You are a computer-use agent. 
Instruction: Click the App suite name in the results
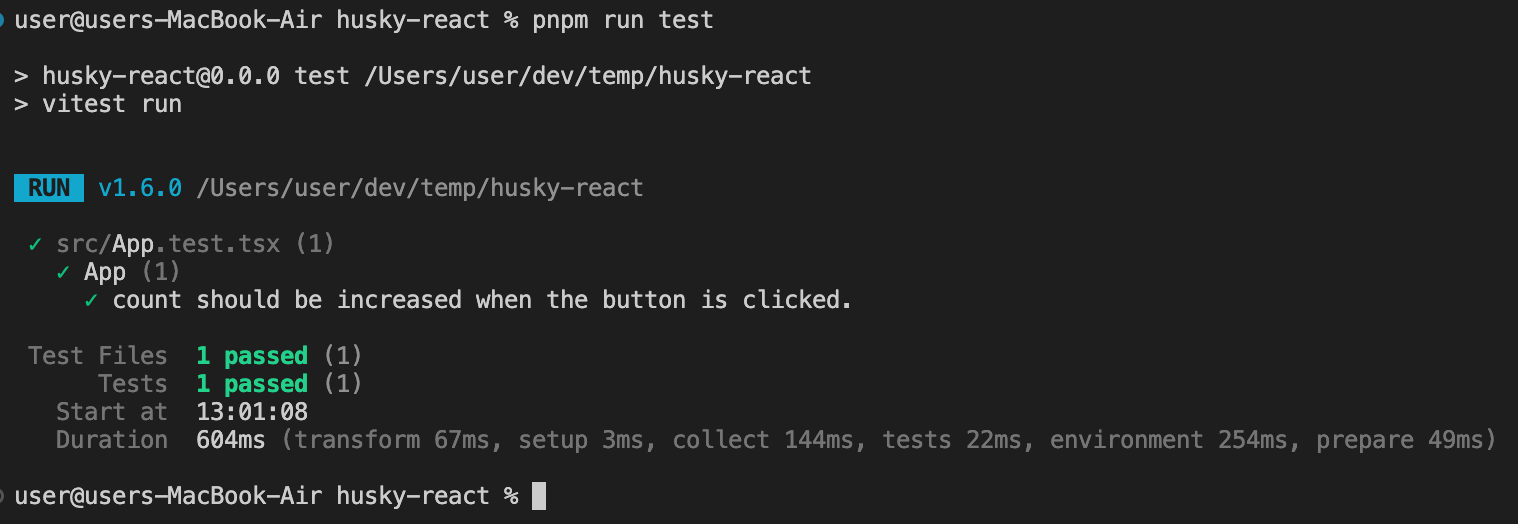(105, 272)
